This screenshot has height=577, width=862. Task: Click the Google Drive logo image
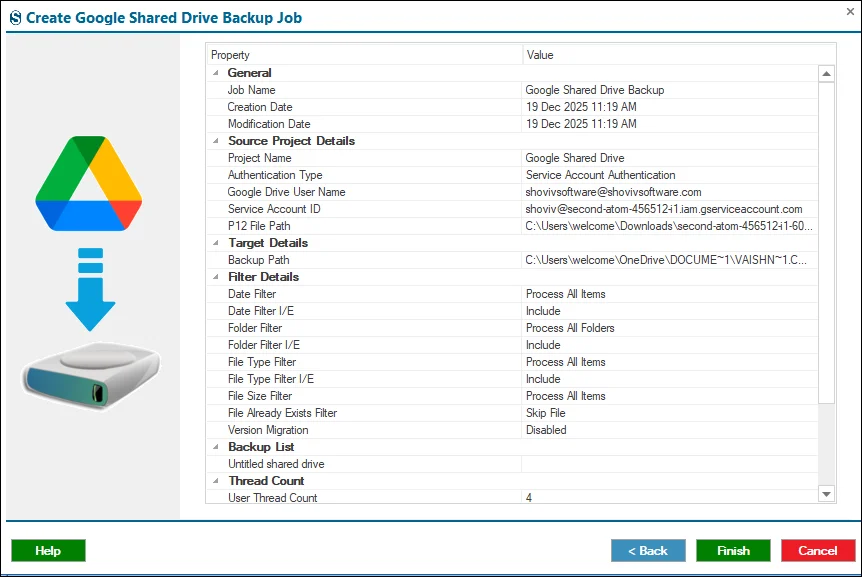pos(89,184)
